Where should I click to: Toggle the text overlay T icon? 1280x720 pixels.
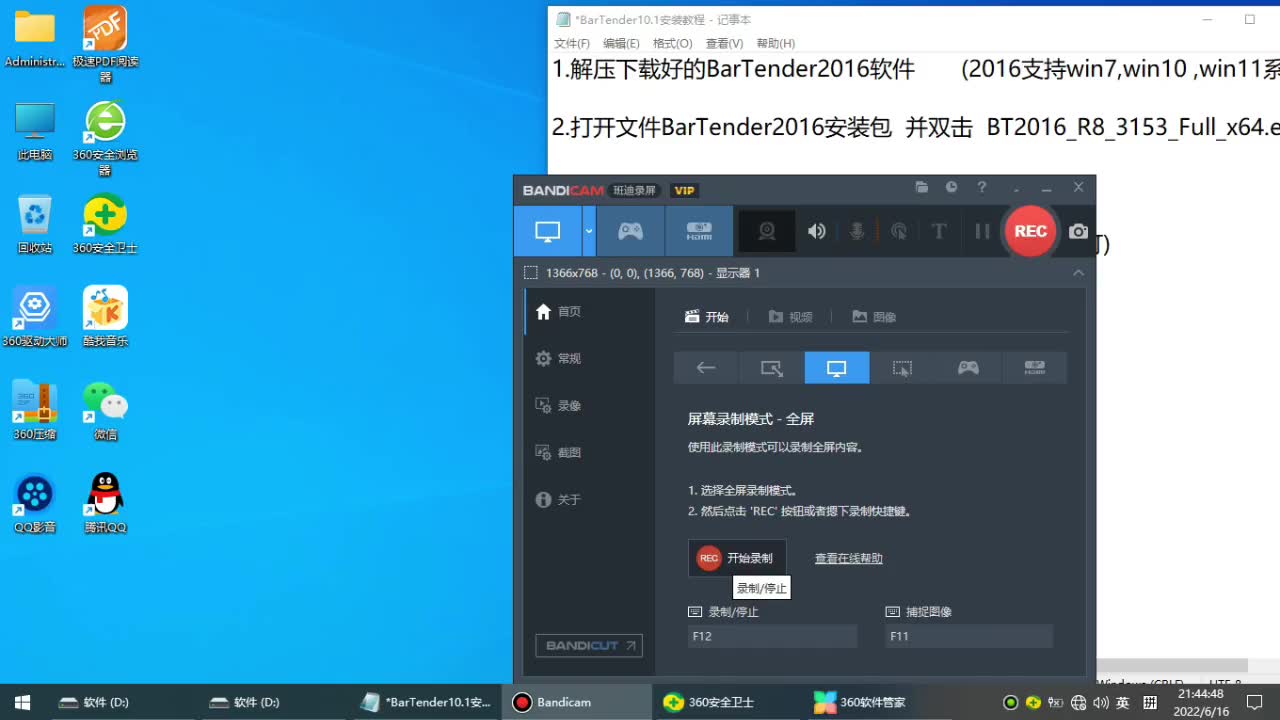938,231
